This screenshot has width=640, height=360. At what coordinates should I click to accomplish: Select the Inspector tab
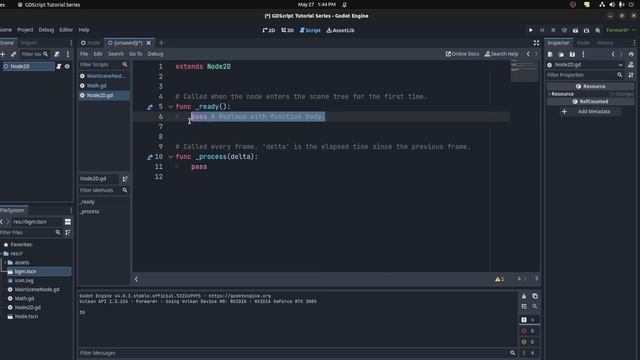558,43
